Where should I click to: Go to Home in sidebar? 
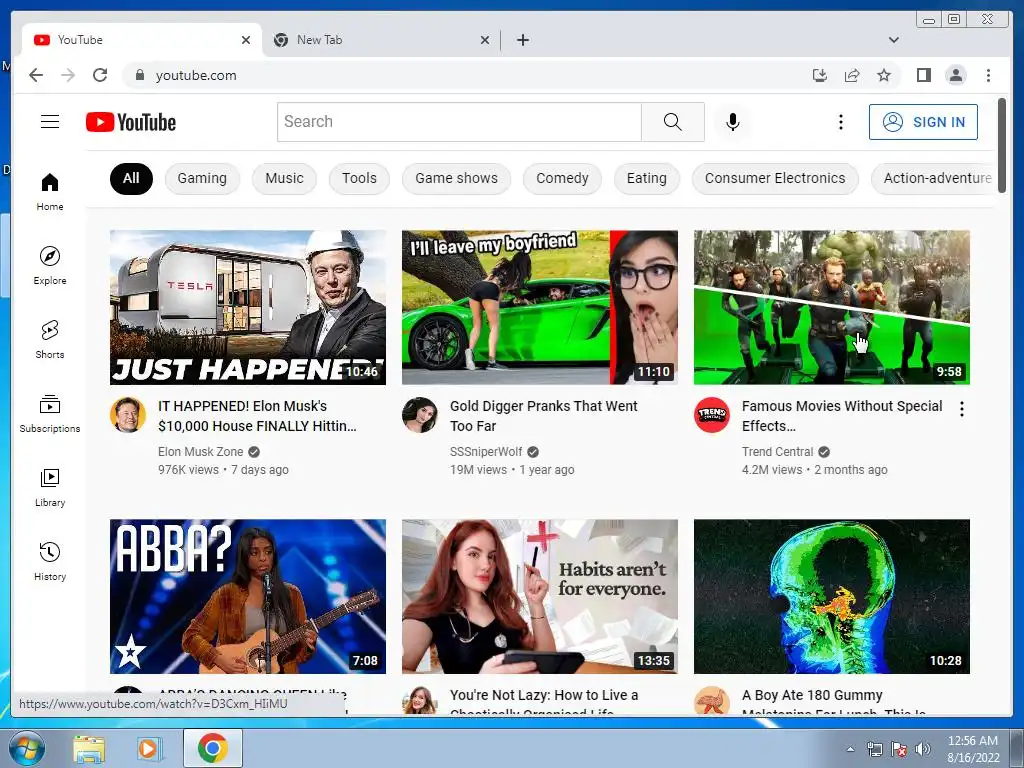(50, 191)
